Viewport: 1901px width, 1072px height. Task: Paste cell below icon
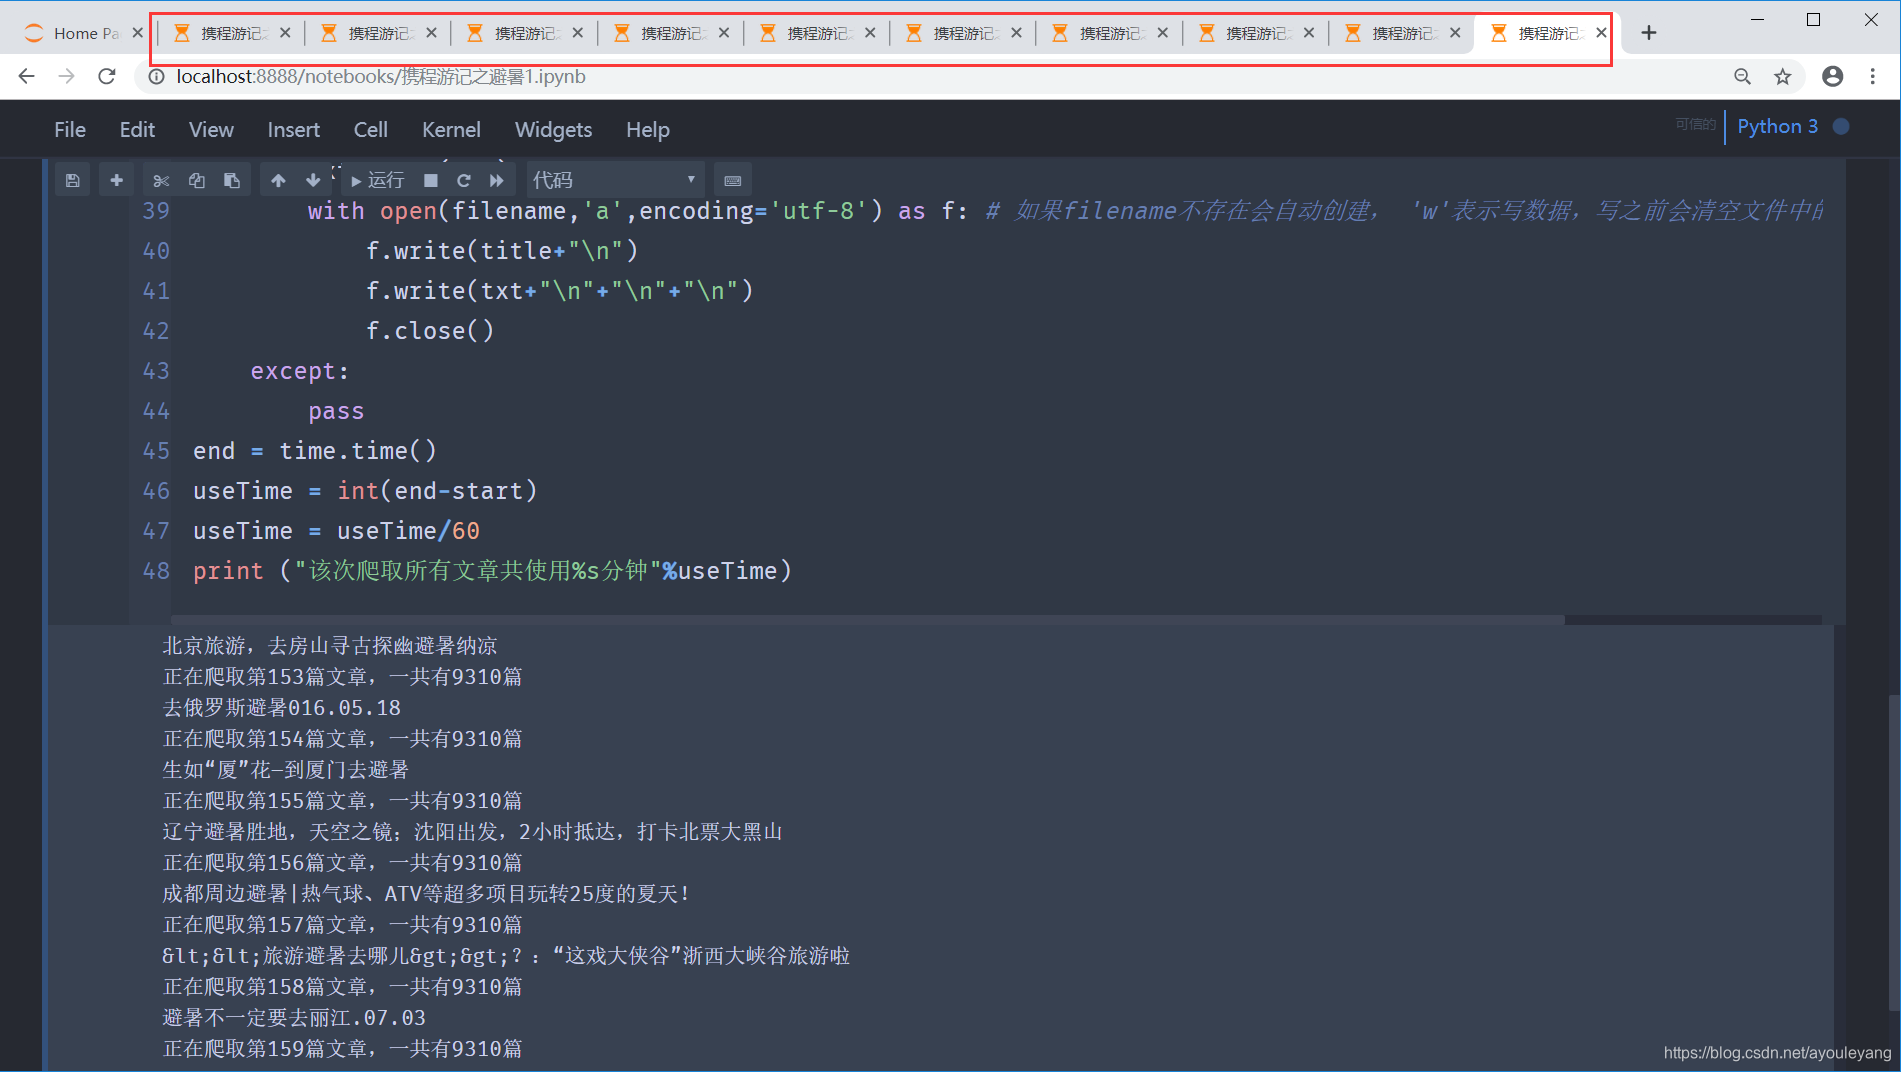232,180
